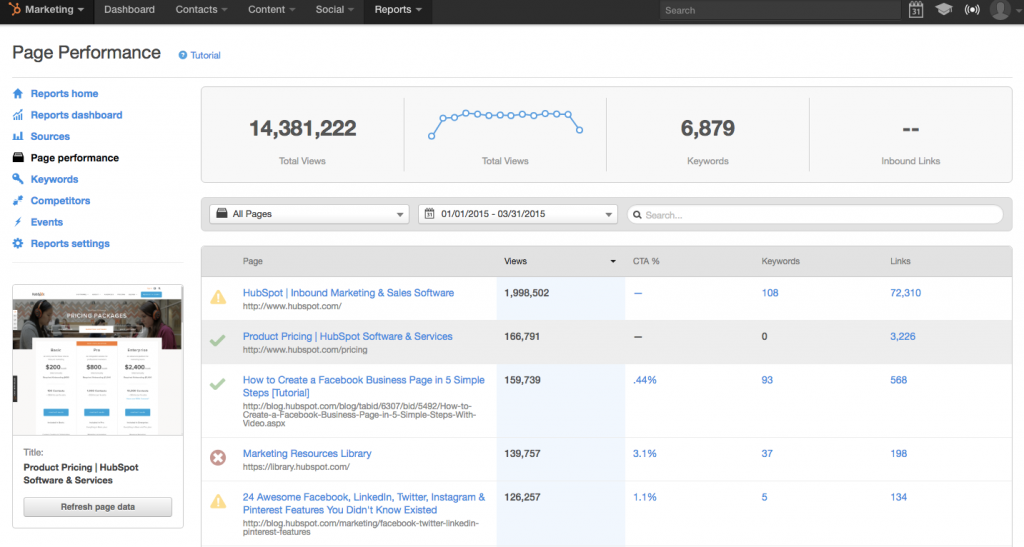Viewport: 1024px width, 547px height.
Task: Click the Events lightning bolt icon
Action: (18, 222)
